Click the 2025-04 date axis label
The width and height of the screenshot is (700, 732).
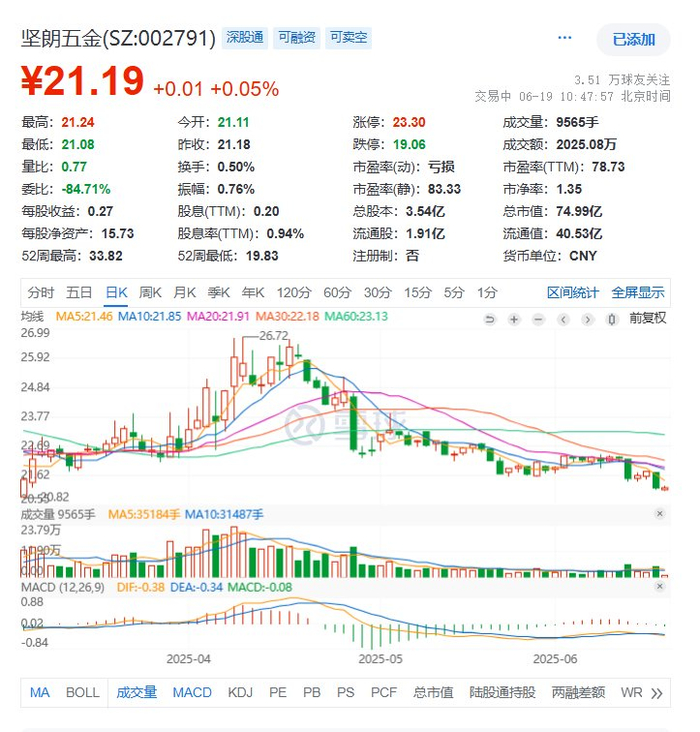(x=188, y=659)
